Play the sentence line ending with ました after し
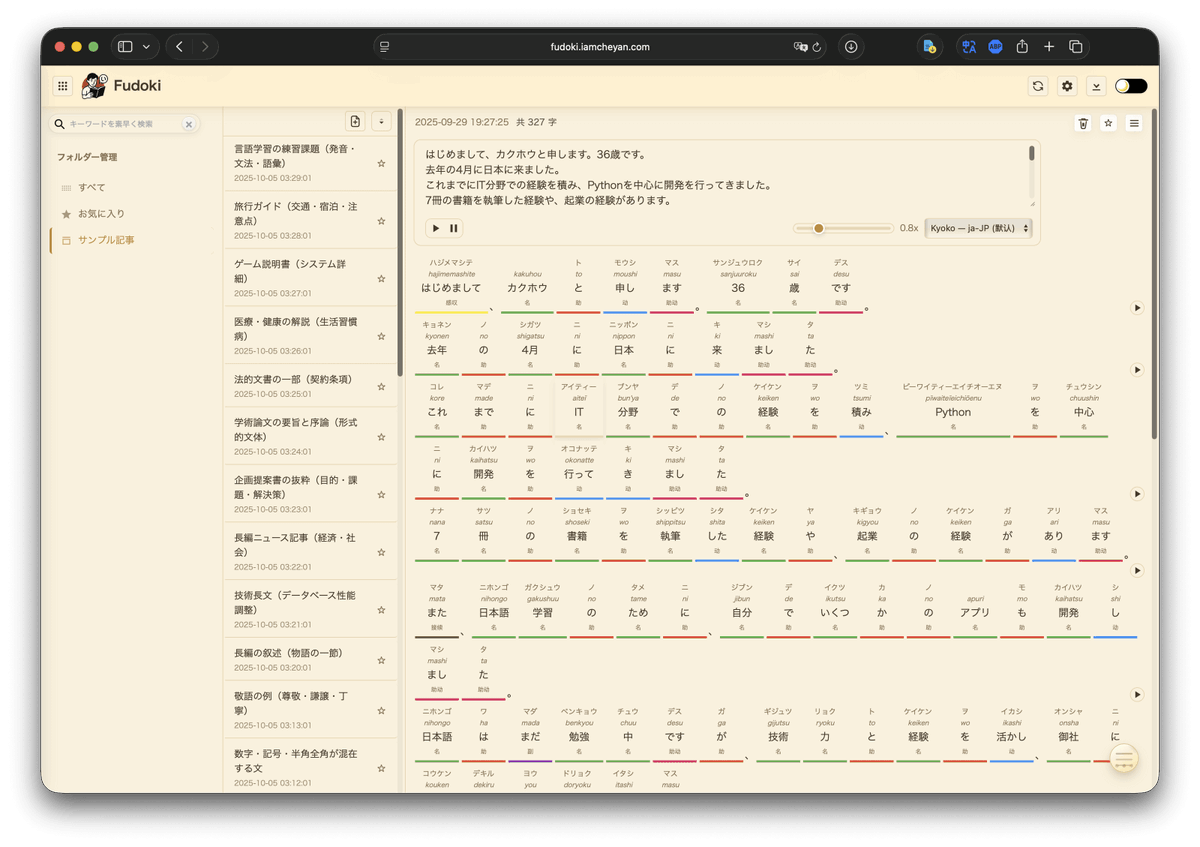This screenshot has height=847, width=1200. click(x=1137, y=694)
